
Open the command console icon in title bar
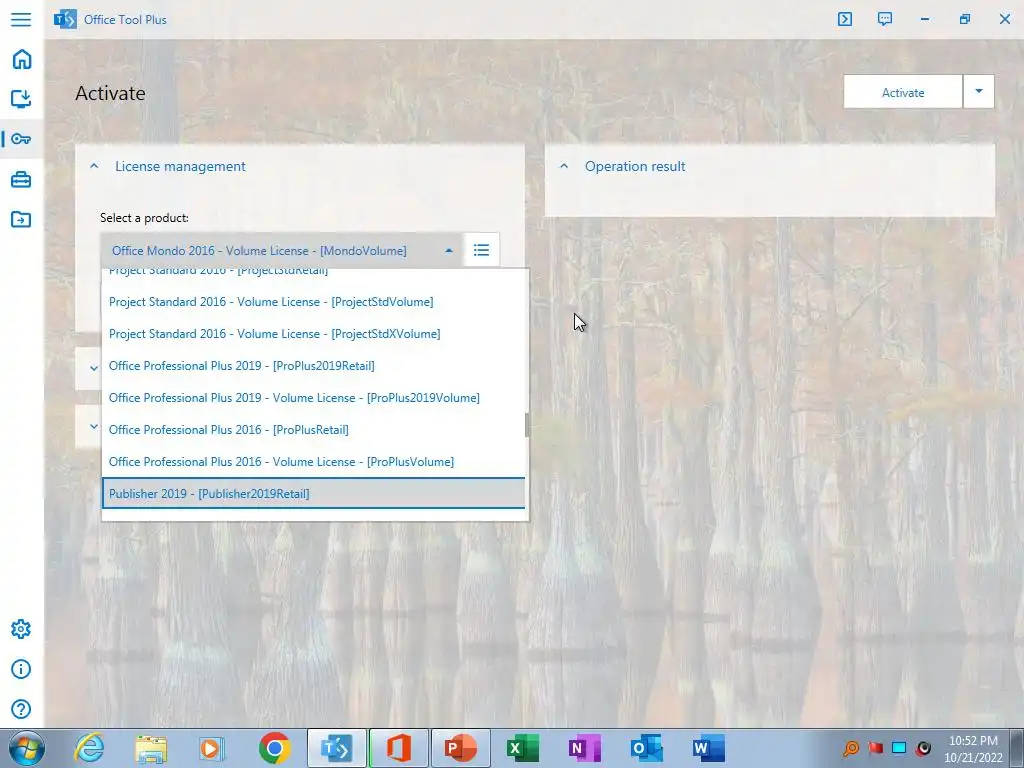[x=845, y=19]
